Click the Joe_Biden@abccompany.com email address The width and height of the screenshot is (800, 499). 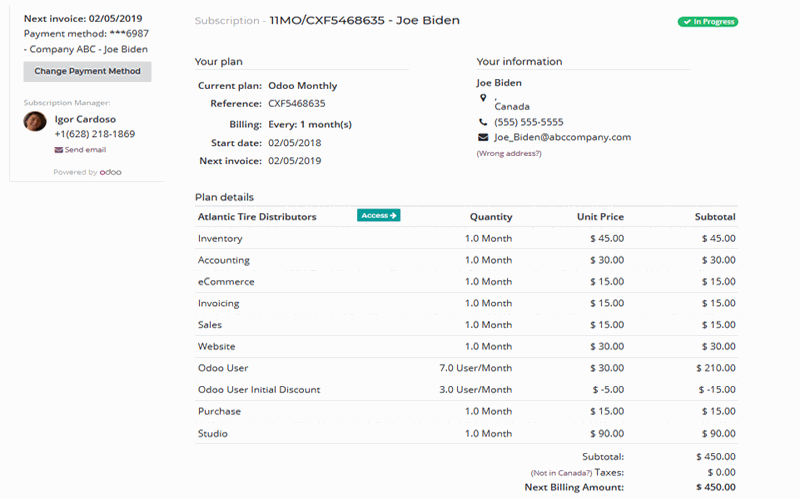(x=562, y=137)
